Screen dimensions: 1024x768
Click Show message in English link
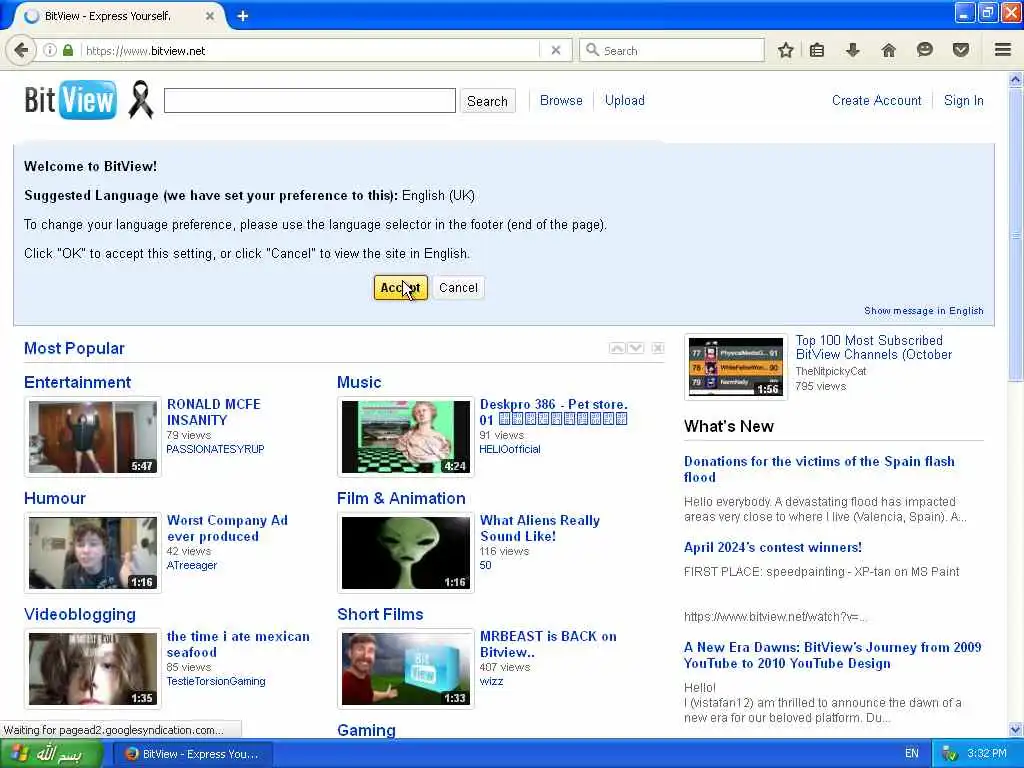tap(923, 311)
